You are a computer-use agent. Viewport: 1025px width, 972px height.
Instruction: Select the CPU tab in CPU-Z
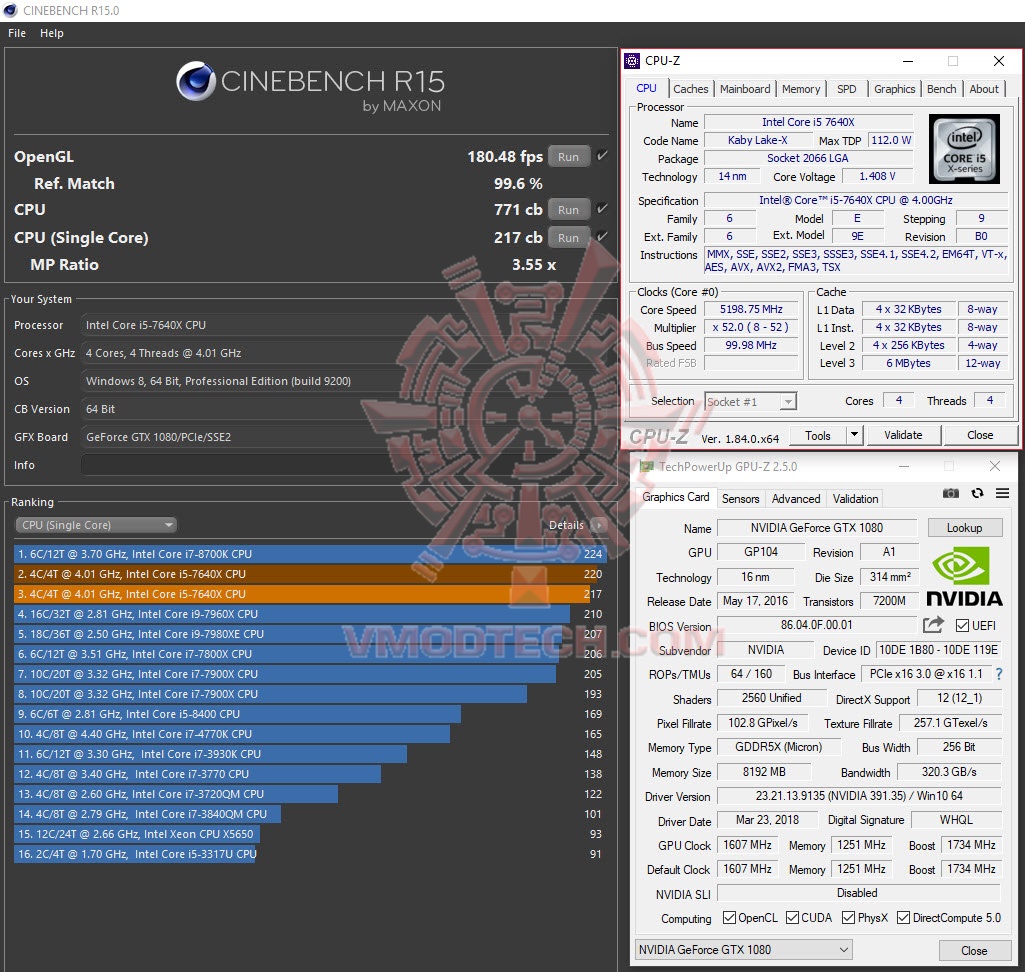[647, 88]
